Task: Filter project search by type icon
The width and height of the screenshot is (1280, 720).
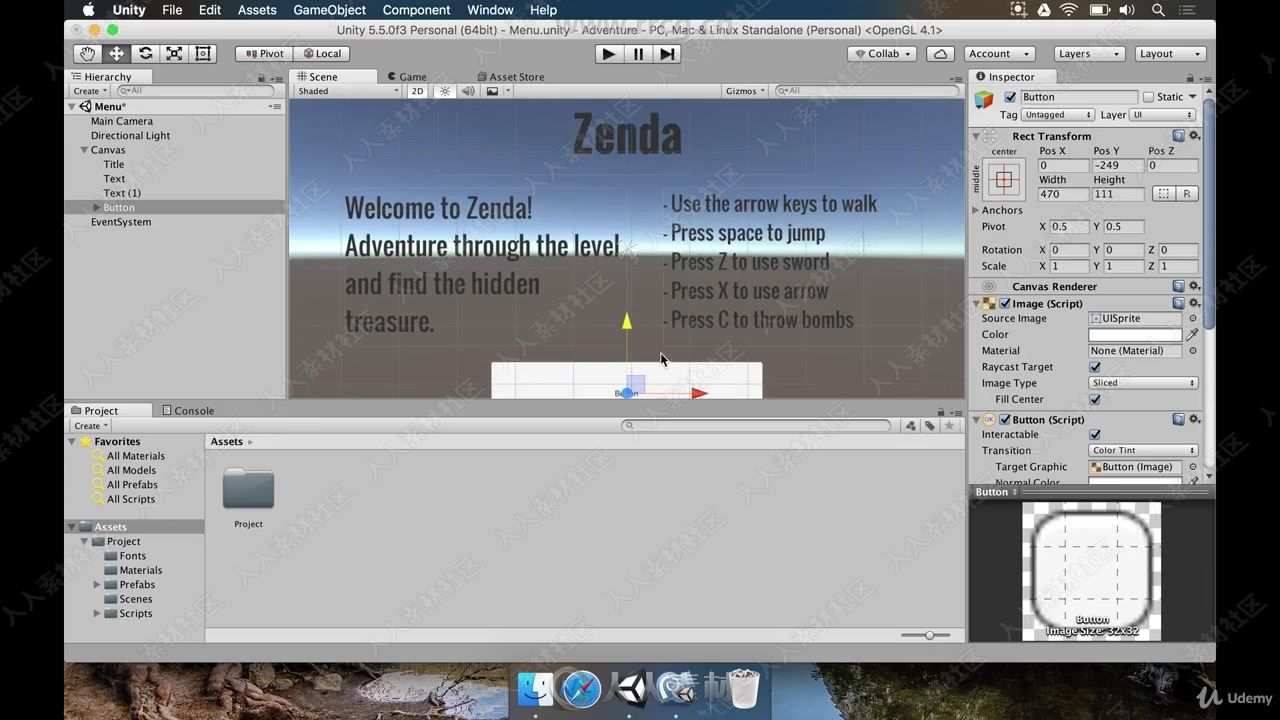Action: click(x=910, y=426)
